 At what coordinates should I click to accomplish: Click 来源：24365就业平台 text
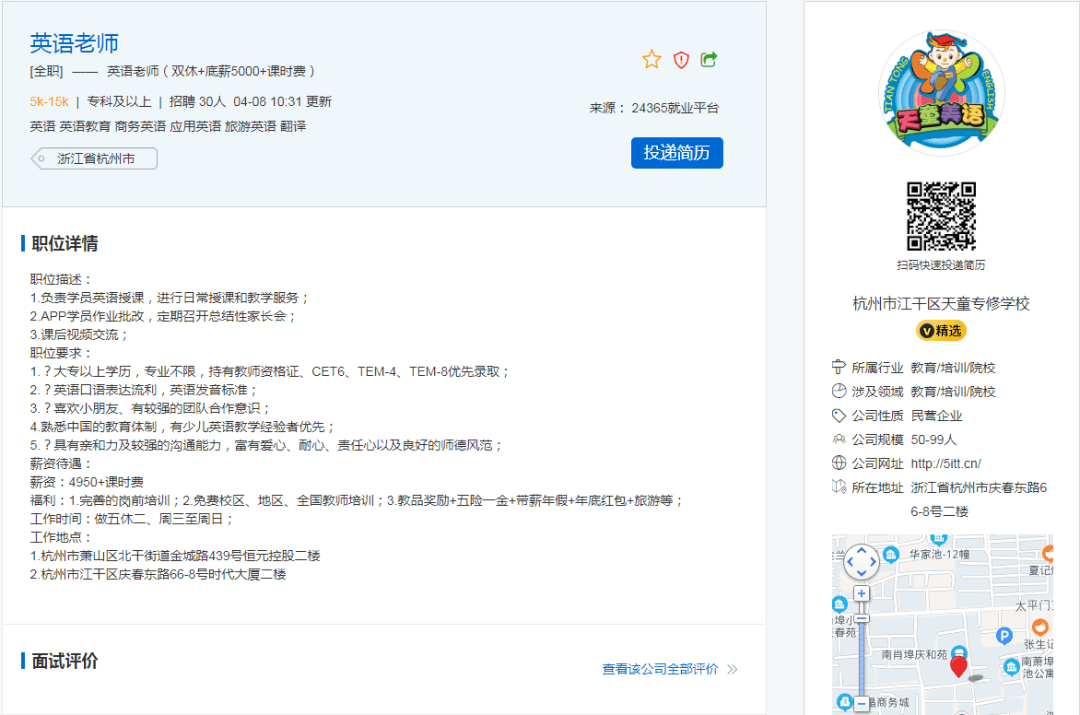pos(654,107)
